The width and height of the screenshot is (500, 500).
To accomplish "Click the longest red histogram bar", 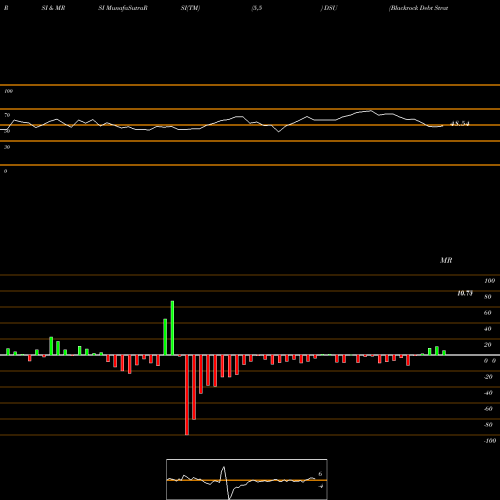I will [187, 395].
